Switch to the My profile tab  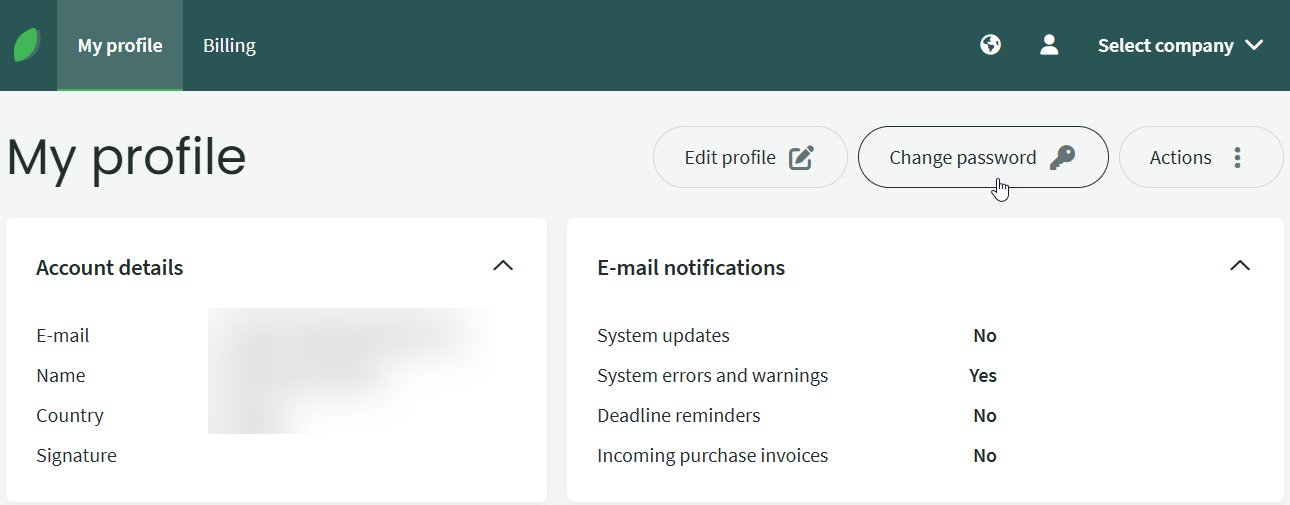pos(120,46)
